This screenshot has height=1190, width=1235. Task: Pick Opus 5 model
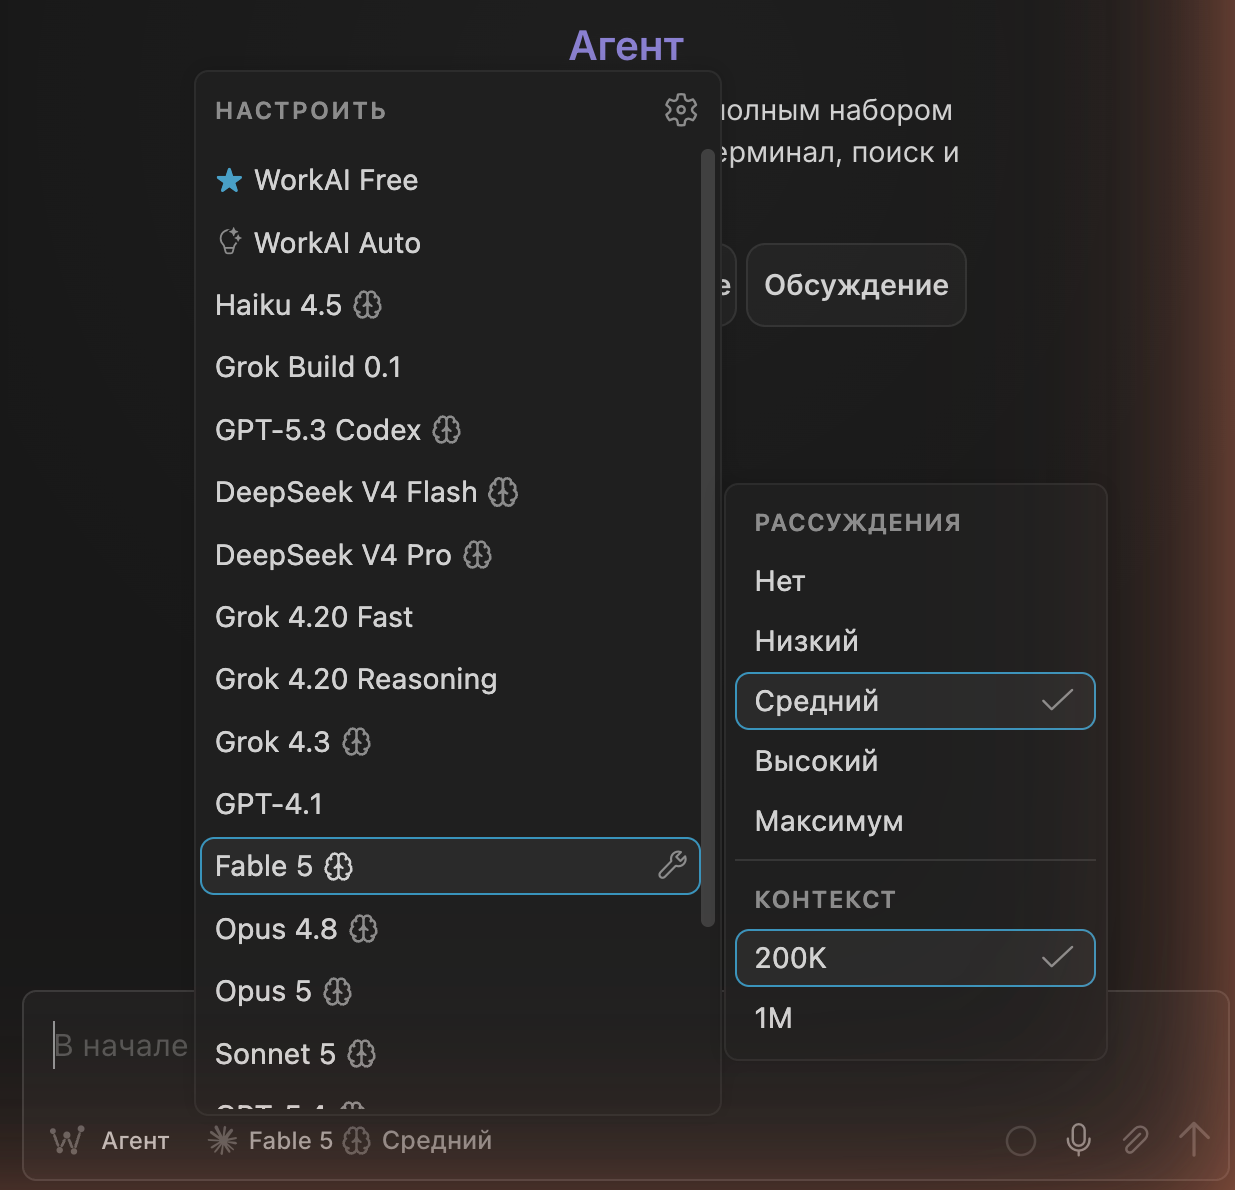click(x=450, y=991)
